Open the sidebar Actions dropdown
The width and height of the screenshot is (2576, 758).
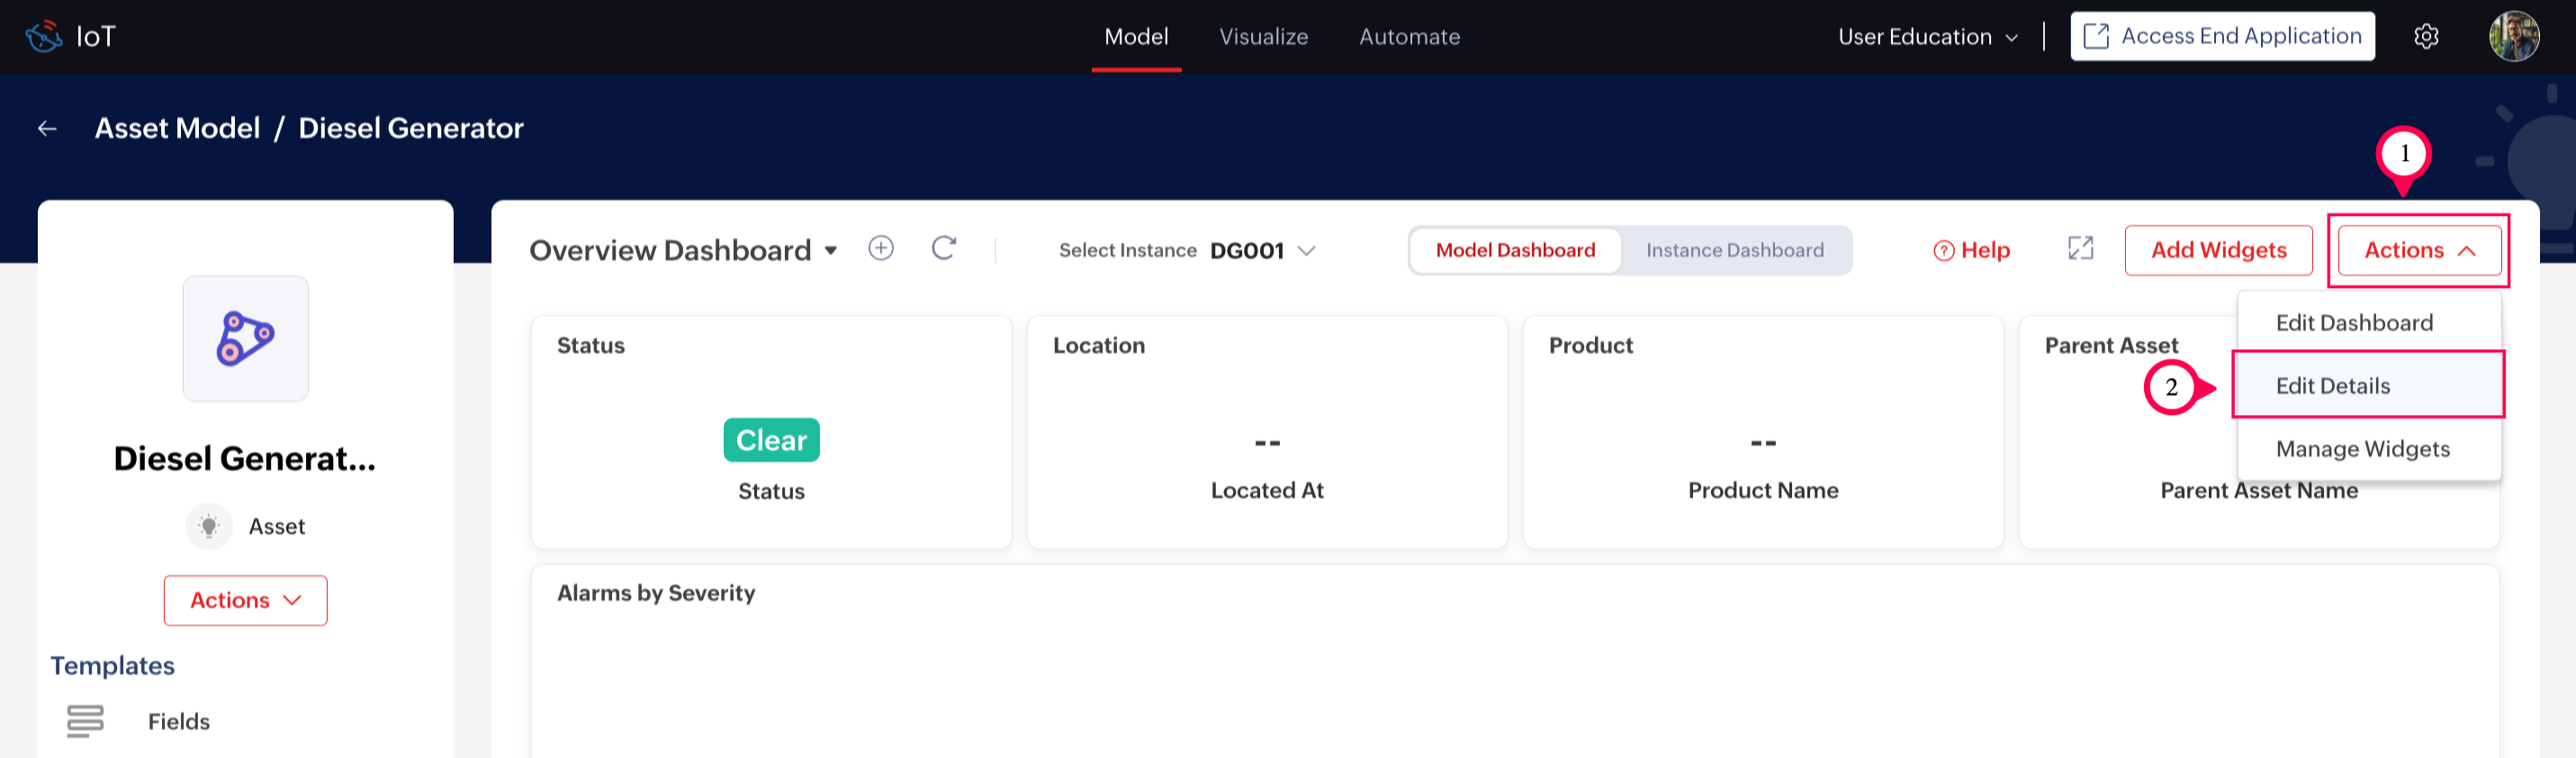[x=245, y=600]
